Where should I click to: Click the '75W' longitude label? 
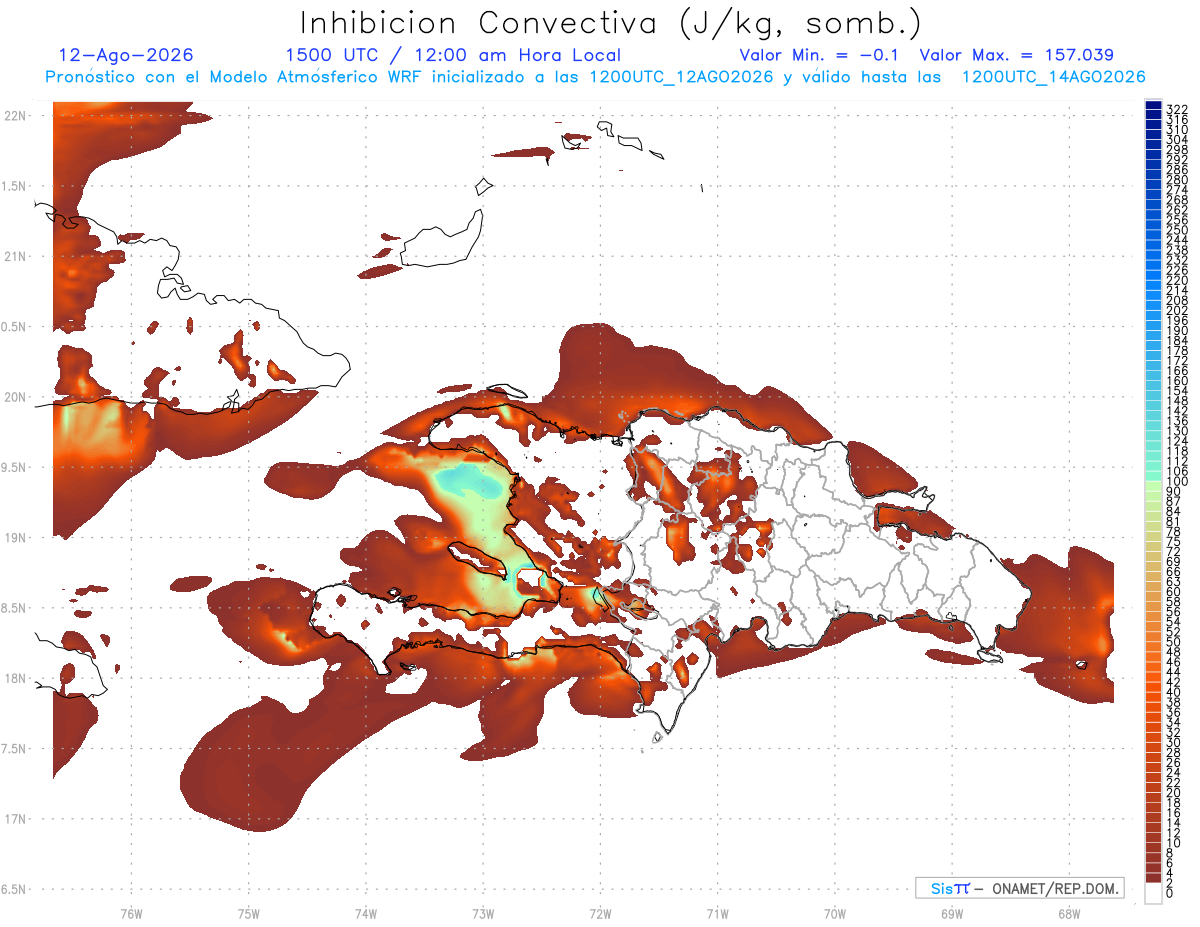[248, 913]
